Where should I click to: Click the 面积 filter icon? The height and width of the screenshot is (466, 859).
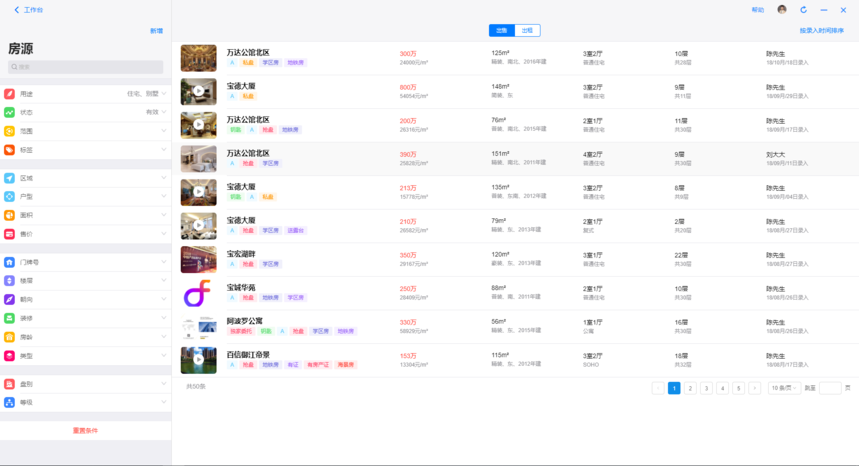(x=9, y=215)
